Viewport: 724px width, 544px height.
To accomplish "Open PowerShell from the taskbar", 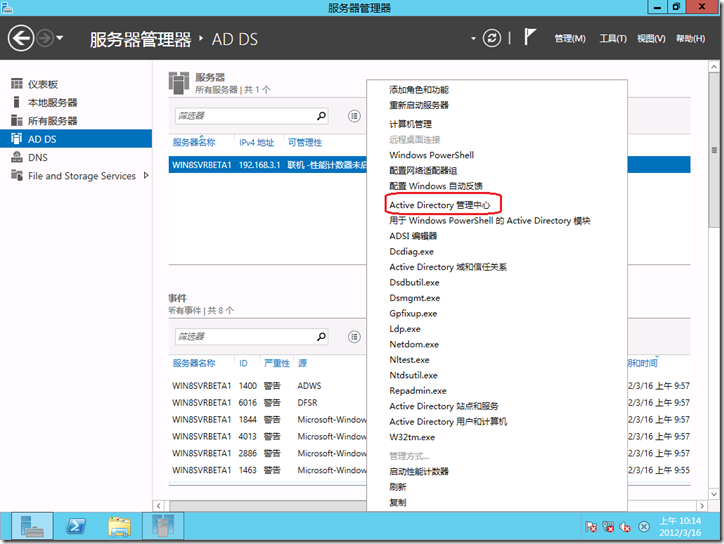I will pos(75,526).
